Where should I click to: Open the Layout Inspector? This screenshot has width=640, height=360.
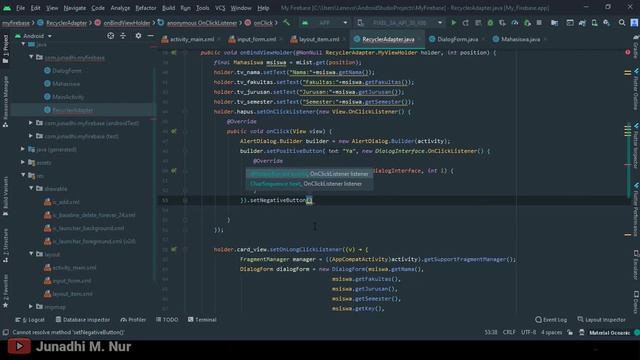pos(601,320)
